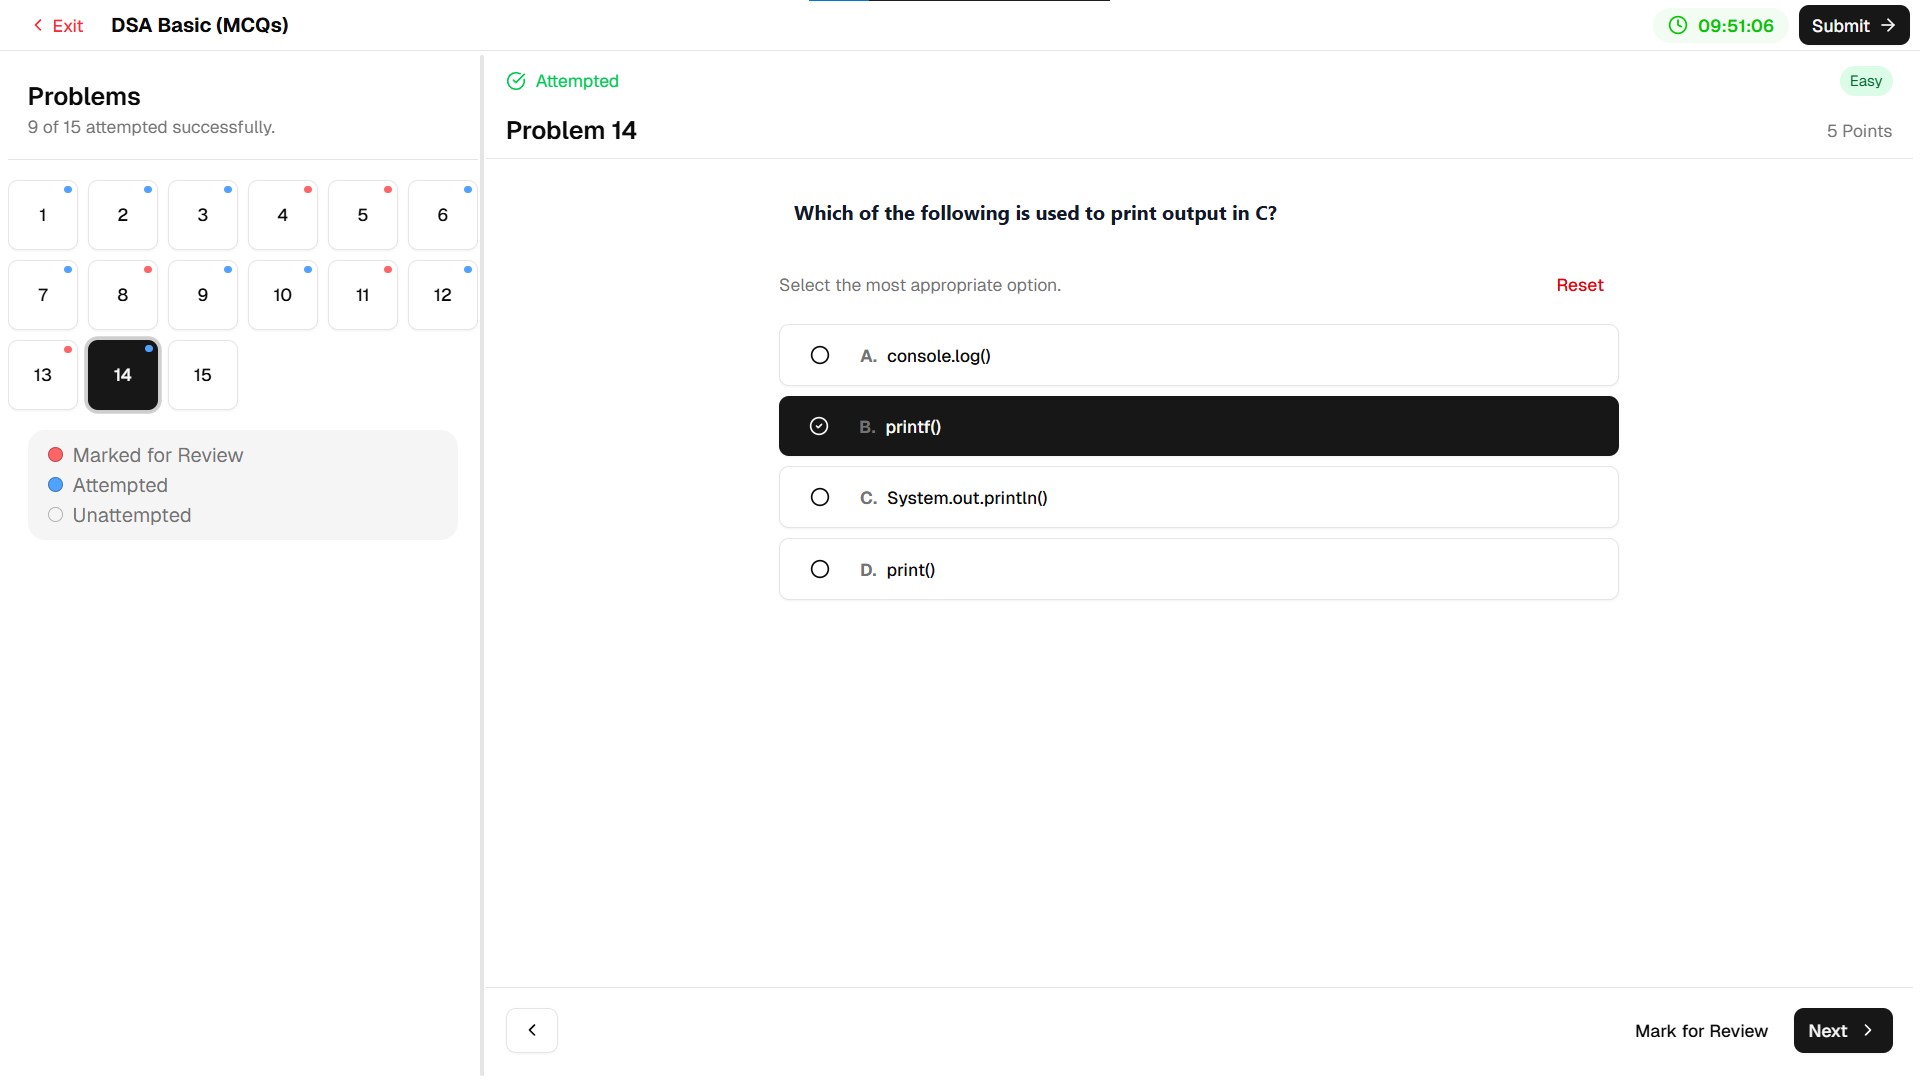Jump to problem 8 tile
Image resolution: width=1920 pixels, height=1080 pixels.
123,295
